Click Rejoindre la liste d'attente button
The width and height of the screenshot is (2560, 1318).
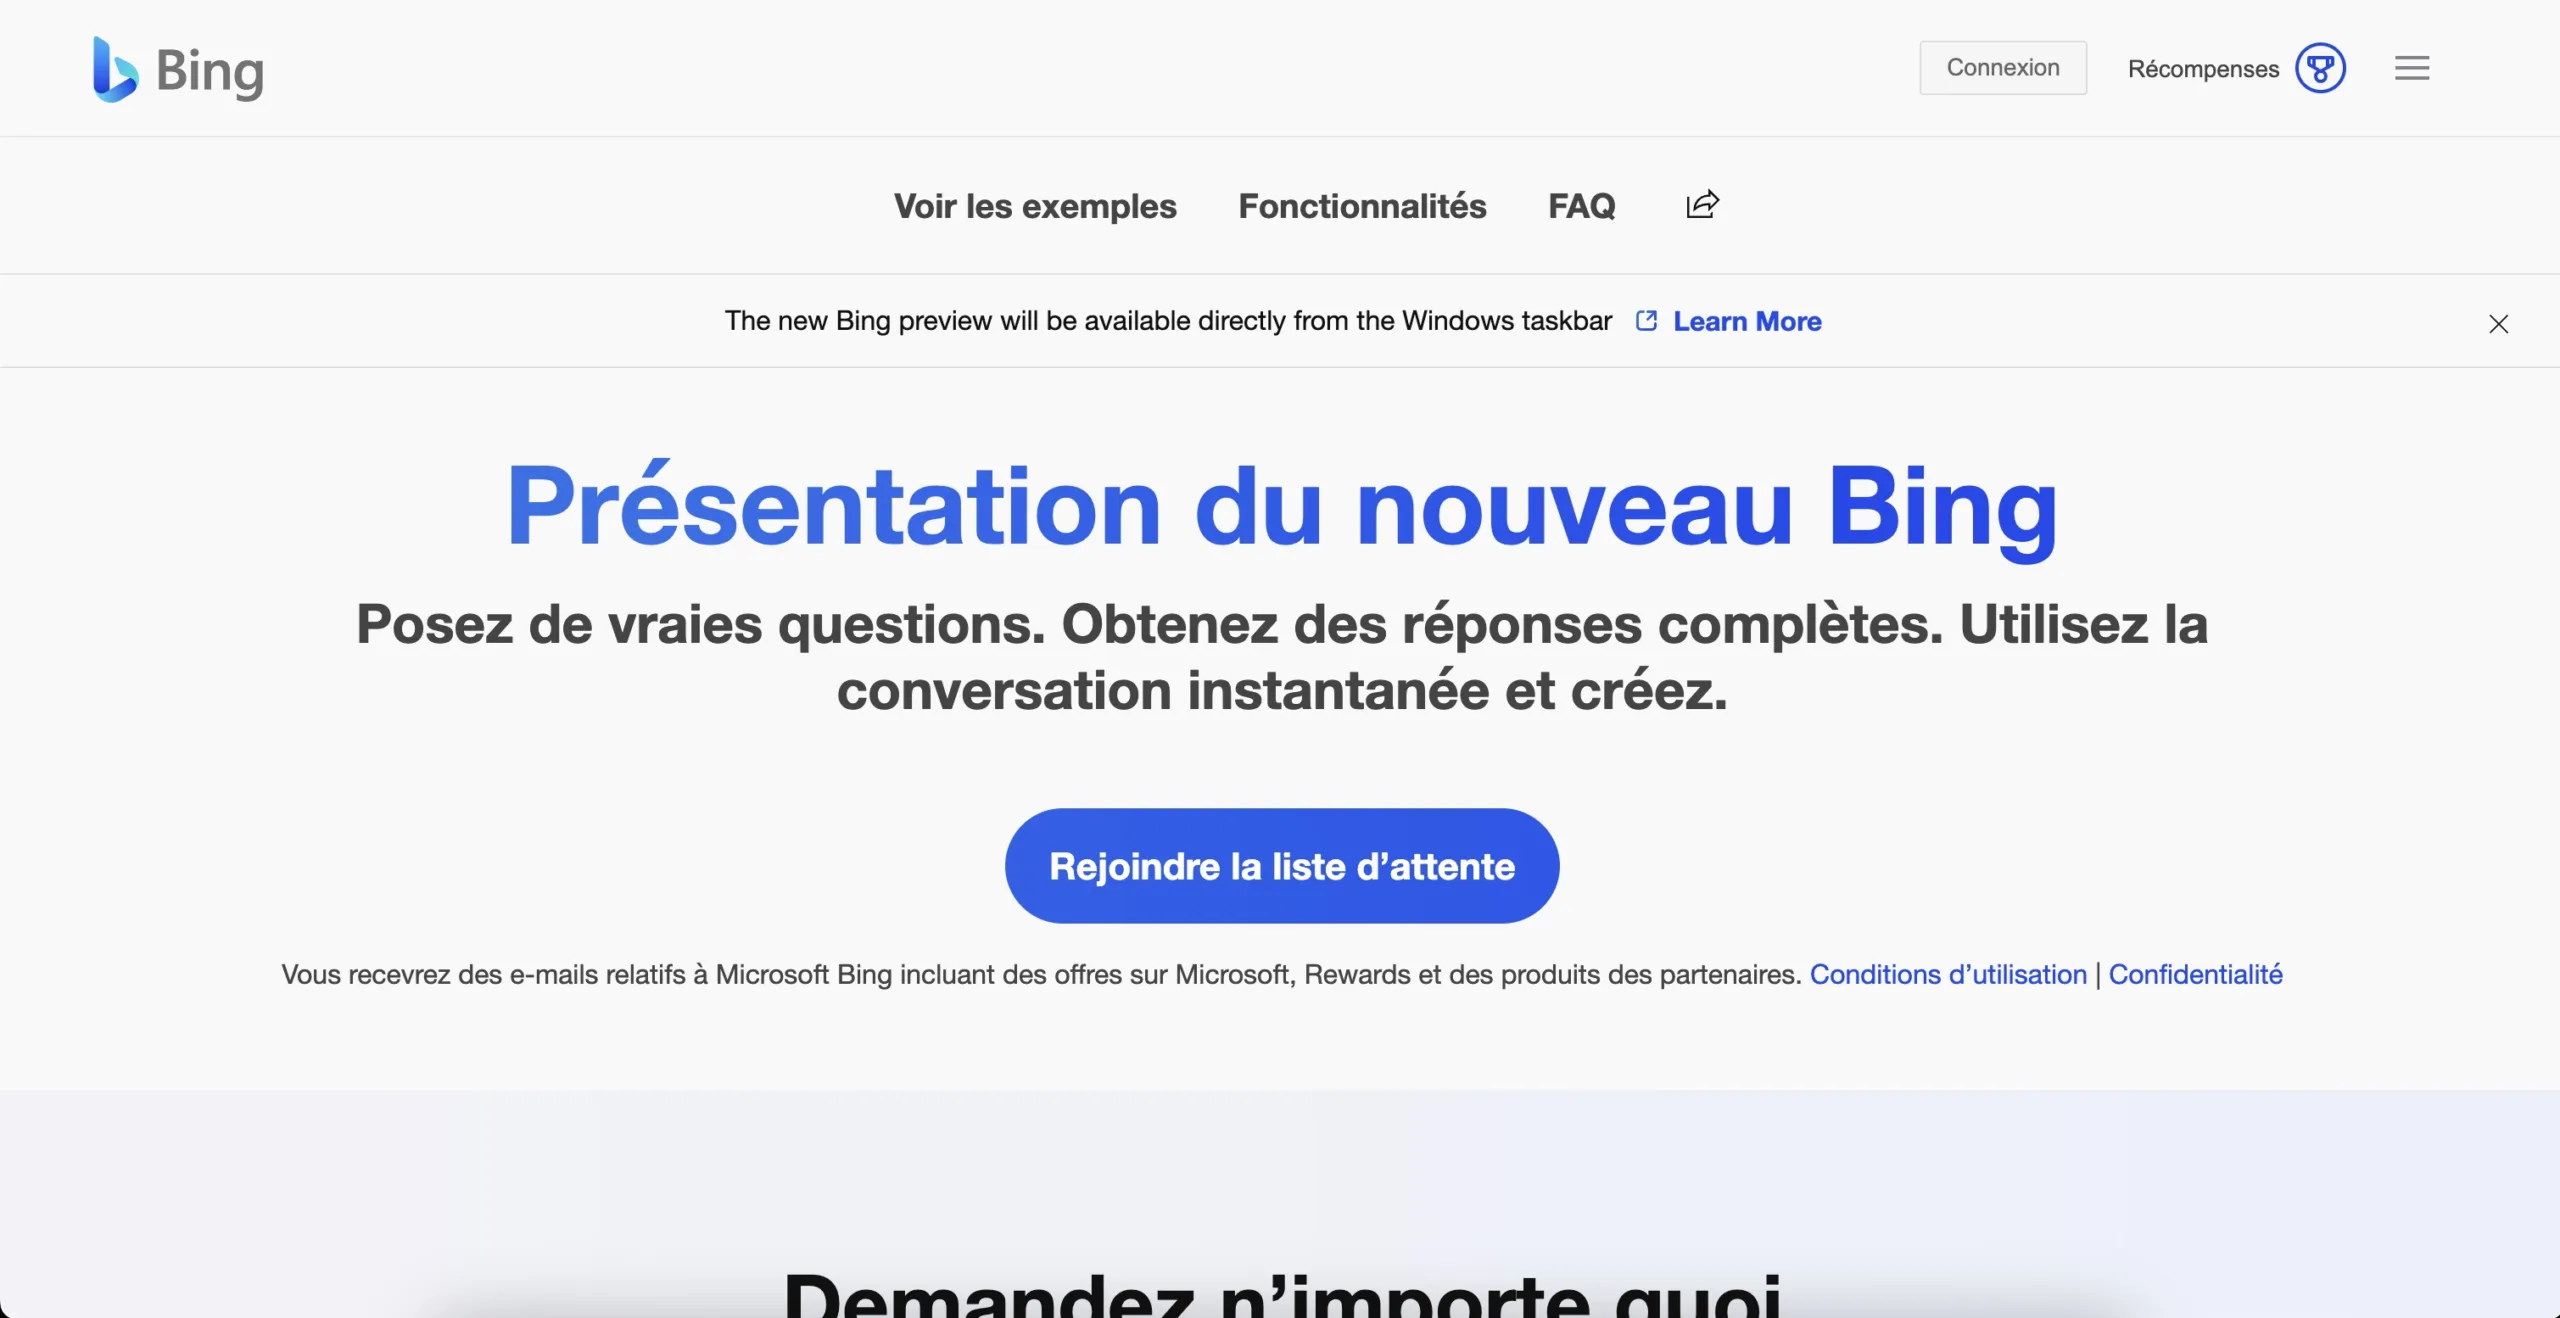tap(1281, 864)
